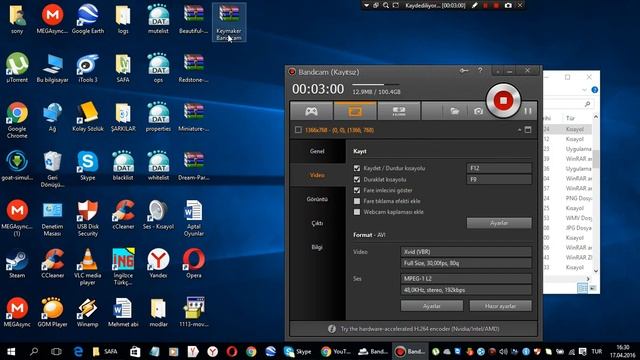The width and height of the screenshot is (640, 360).
Task: Open the Windows Start menu
Action: click(x=11, y=351)
